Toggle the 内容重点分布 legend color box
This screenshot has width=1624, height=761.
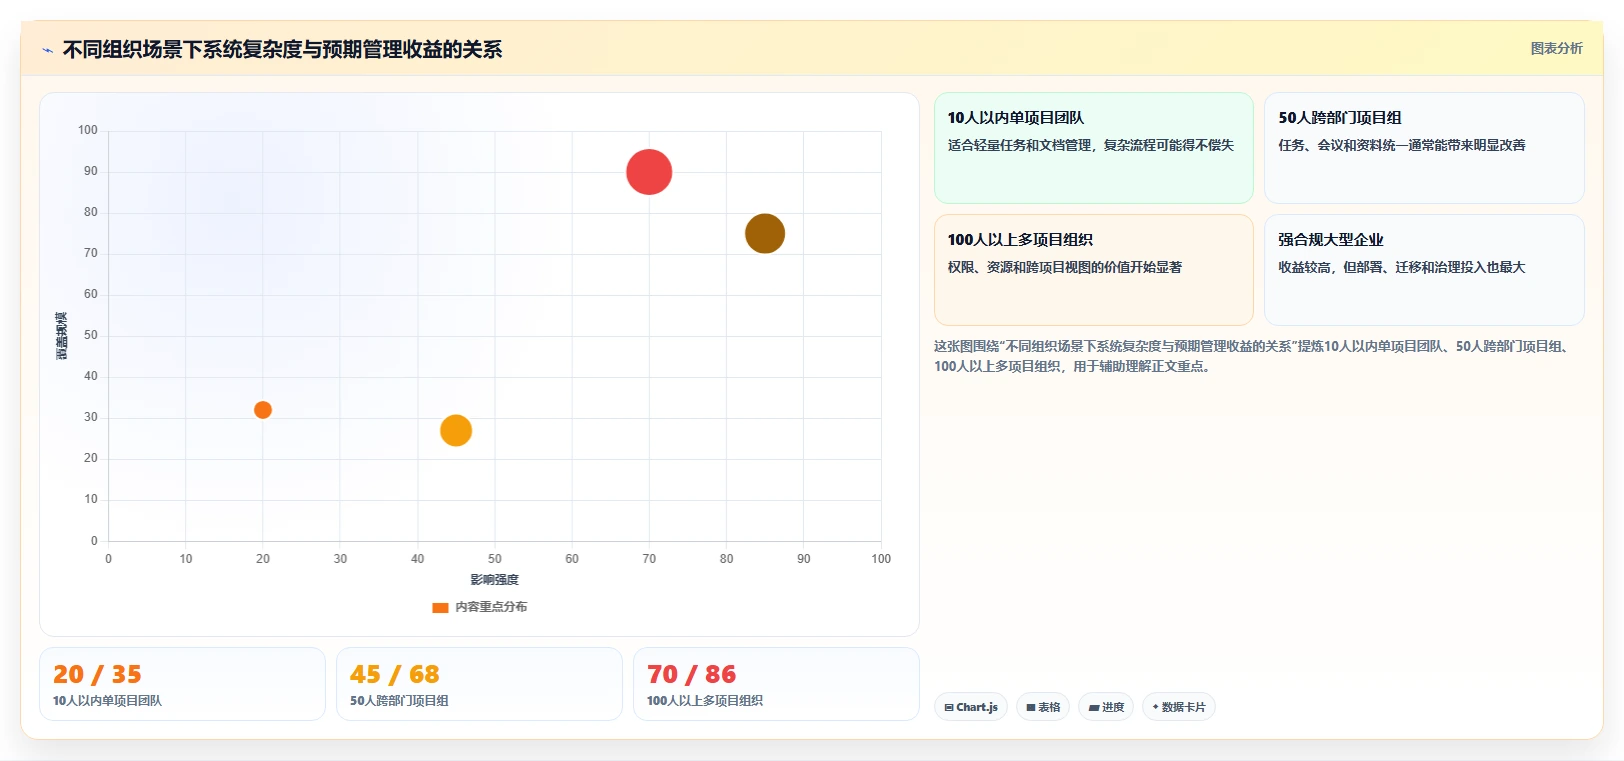pos(440,607)
